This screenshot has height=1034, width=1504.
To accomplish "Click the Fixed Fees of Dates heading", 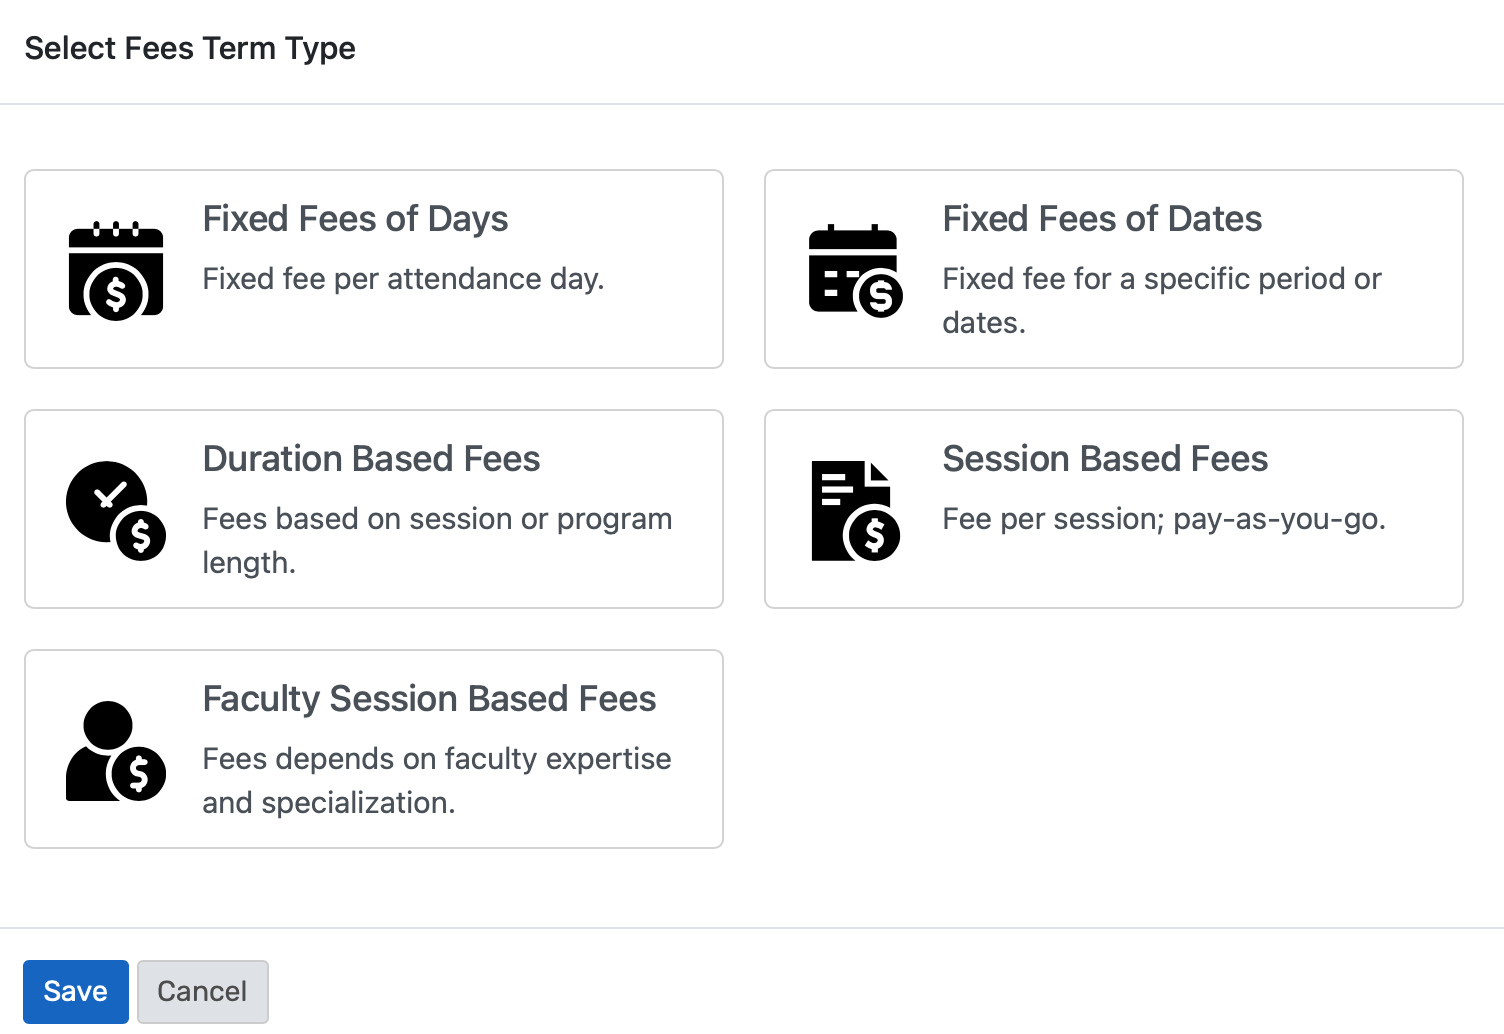I will [1101, 218].
